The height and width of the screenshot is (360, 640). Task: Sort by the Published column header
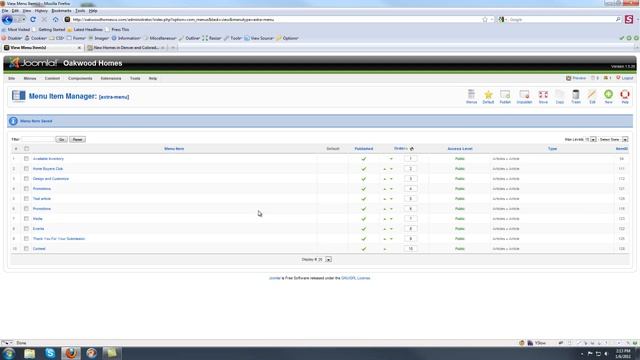coord(364,149)
